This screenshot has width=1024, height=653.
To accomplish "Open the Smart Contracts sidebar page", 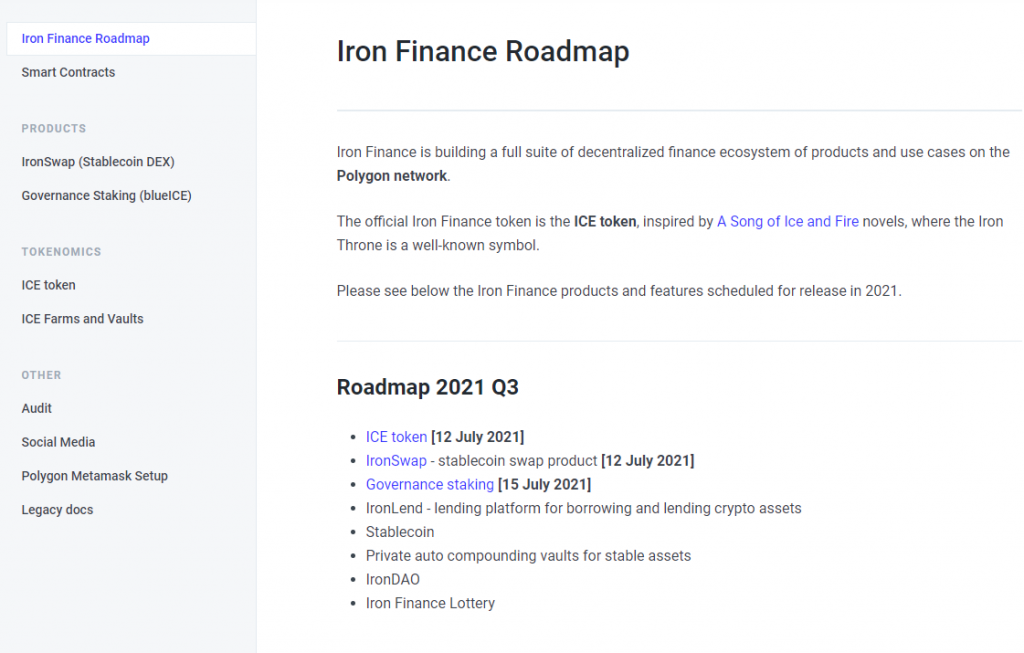I will 68,73.
